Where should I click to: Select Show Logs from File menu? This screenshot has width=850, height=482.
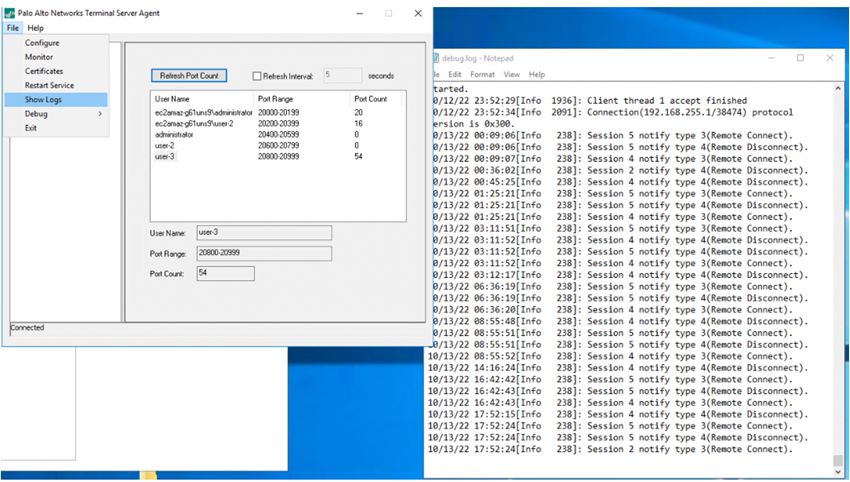(x=45, y=100)
